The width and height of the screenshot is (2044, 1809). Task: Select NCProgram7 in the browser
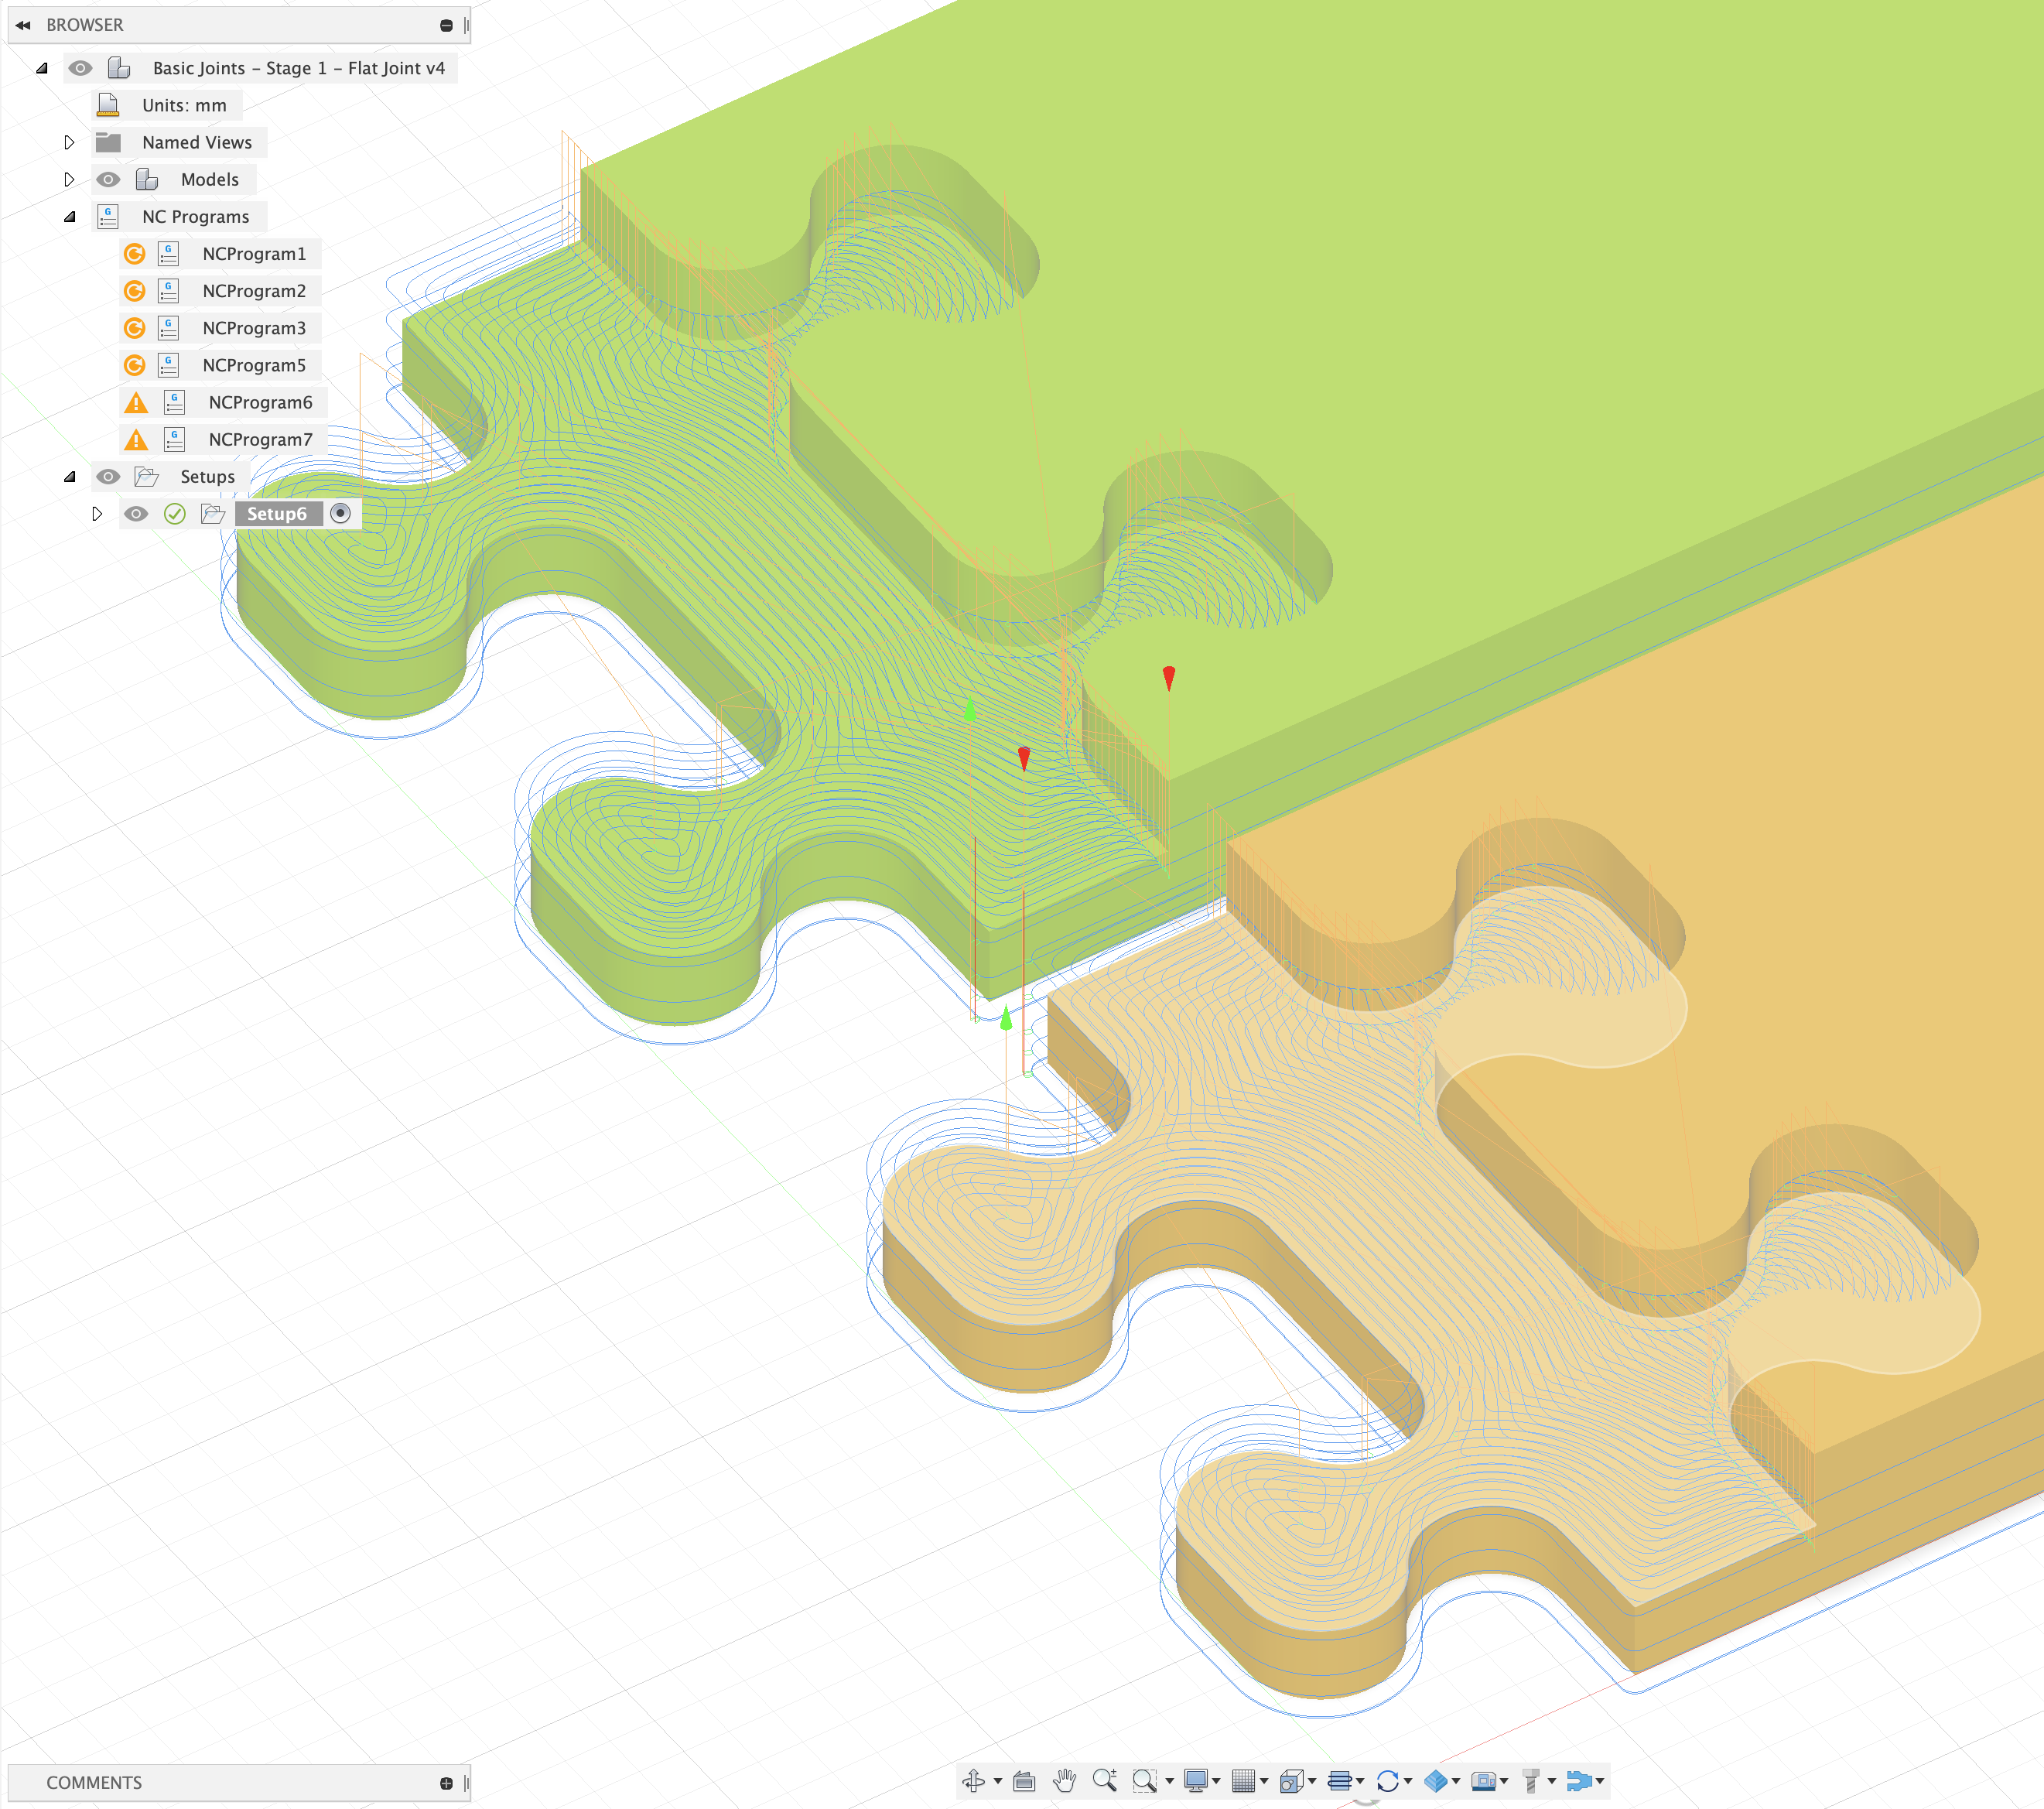click(x=260, y=440)
